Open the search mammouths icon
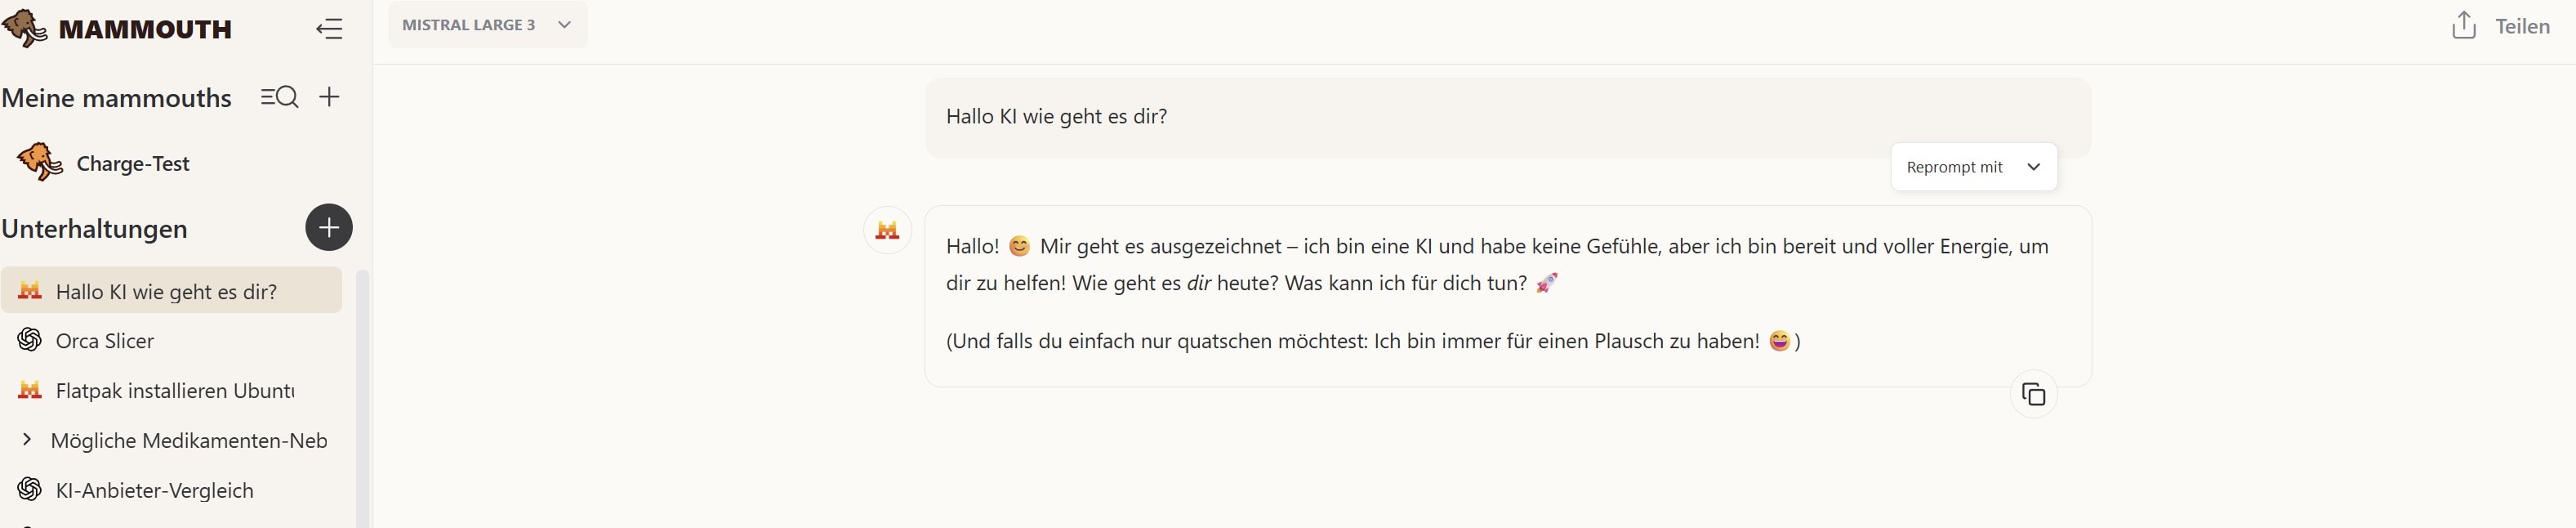Image resolution: width=2576 pixels, height=528 pixels. pyautogui.click(x=279, y=97)
